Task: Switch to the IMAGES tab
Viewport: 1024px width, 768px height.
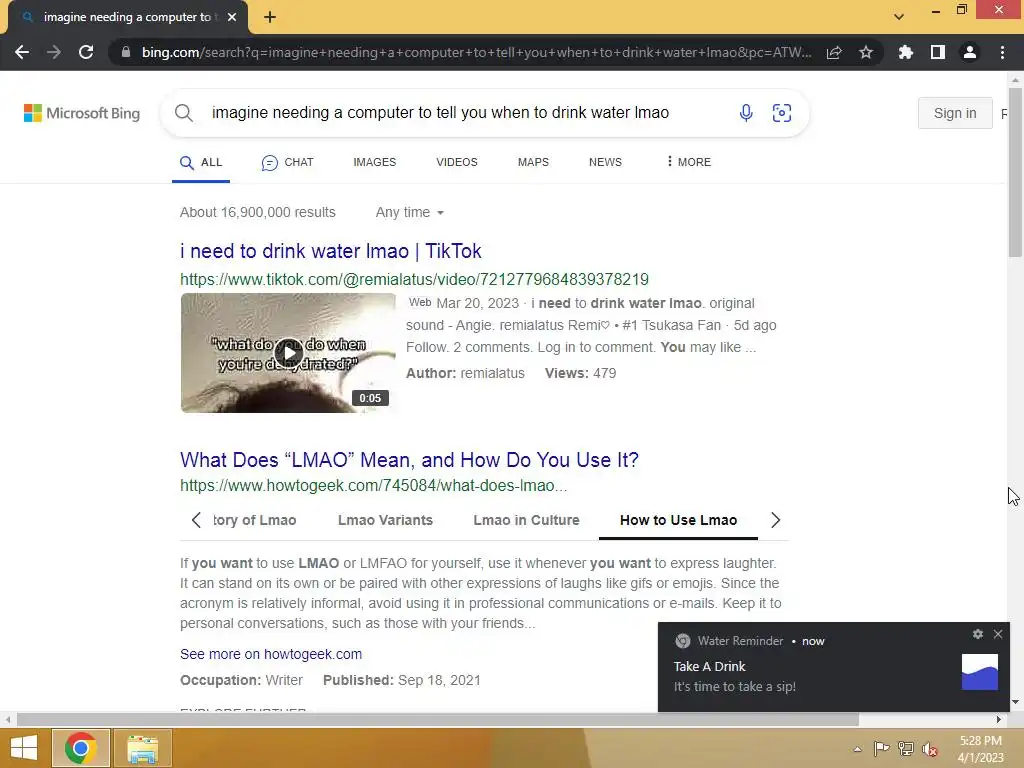Action: 374,162
